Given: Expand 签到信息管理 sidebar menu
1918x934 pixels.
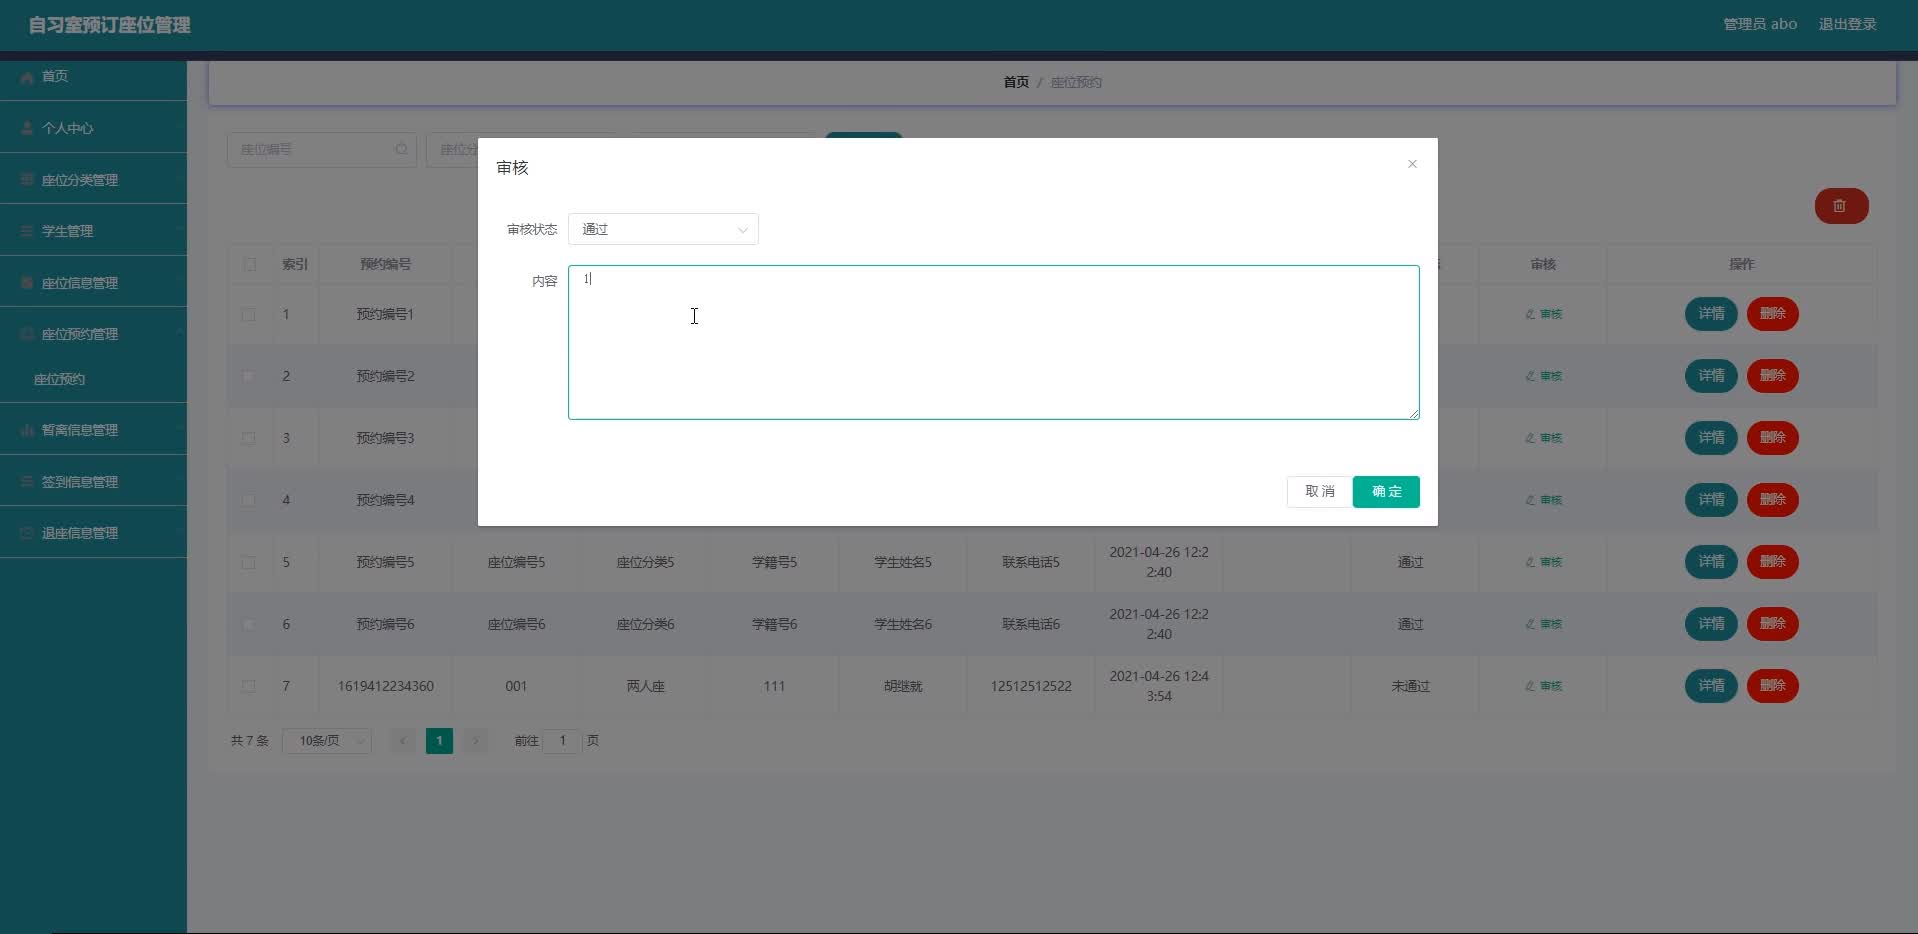Looking at the screenshot, I should click(93, 482).
